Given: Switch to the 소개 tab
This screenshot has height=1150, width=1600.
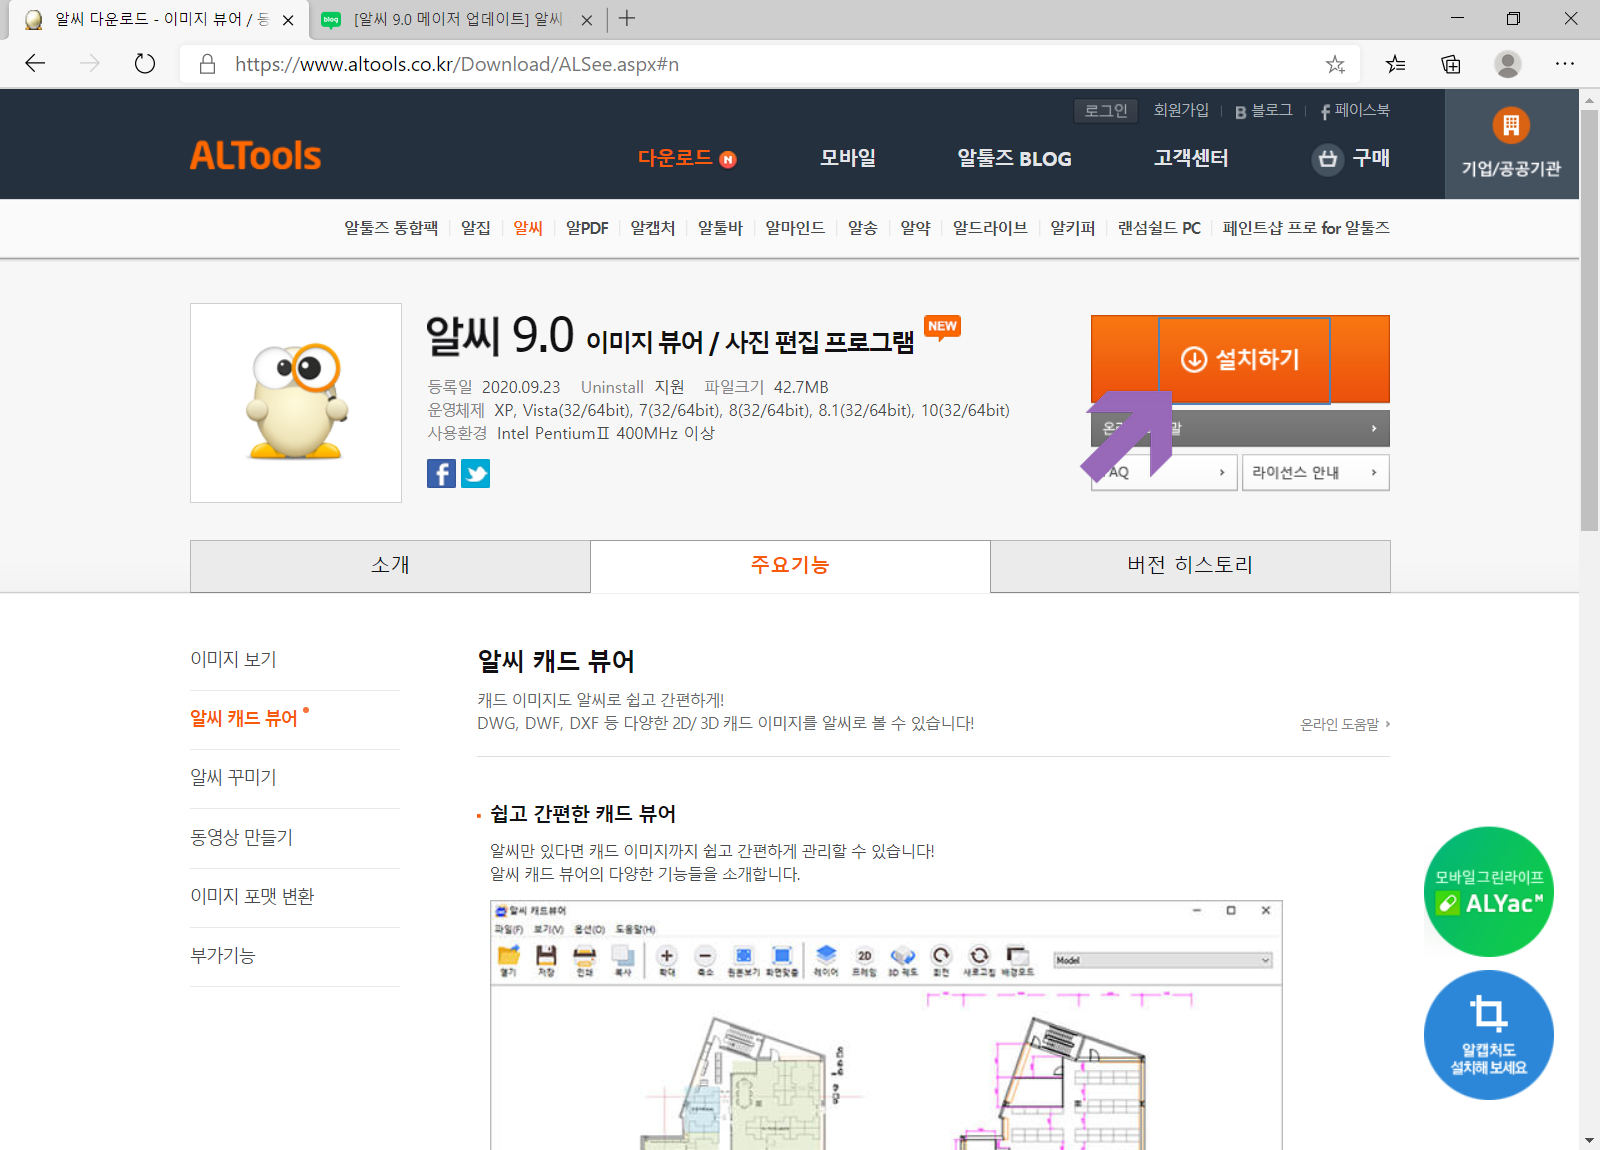Looking at the screenshot, I should click(390, 565).
